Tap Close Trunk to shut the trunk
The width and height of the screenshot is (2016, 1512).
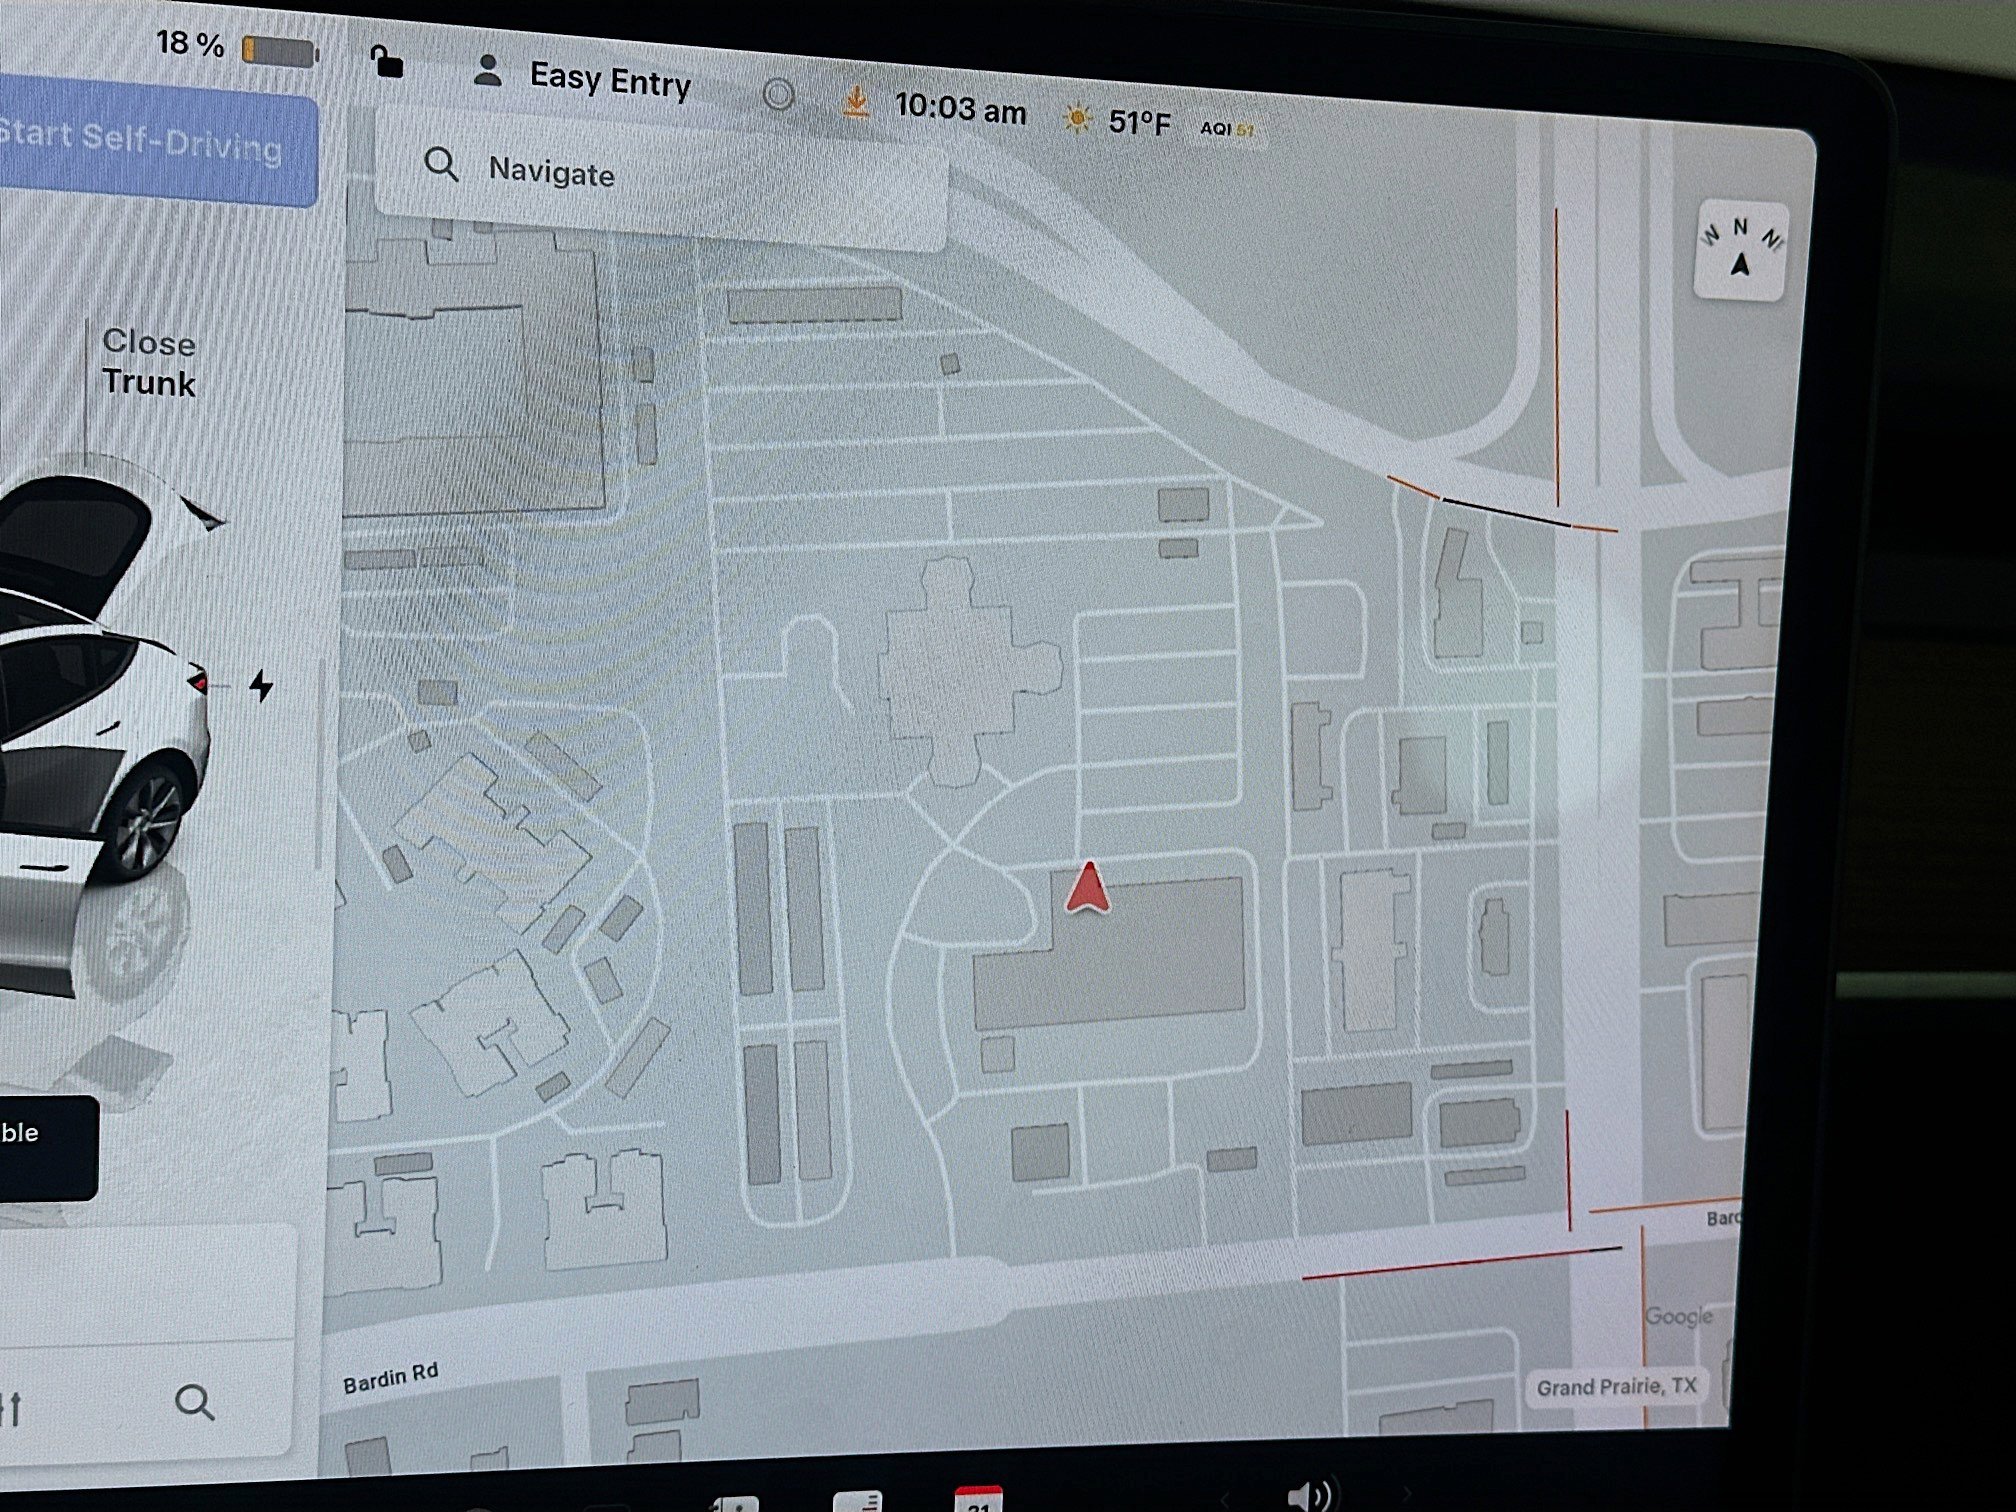(149, 363)
